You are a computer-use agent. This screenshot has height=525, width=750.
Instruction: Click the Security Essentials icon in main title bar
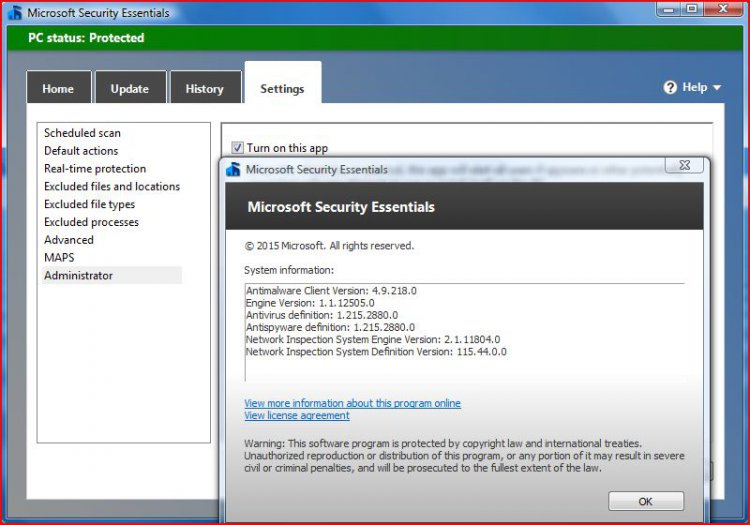[15, 12]
